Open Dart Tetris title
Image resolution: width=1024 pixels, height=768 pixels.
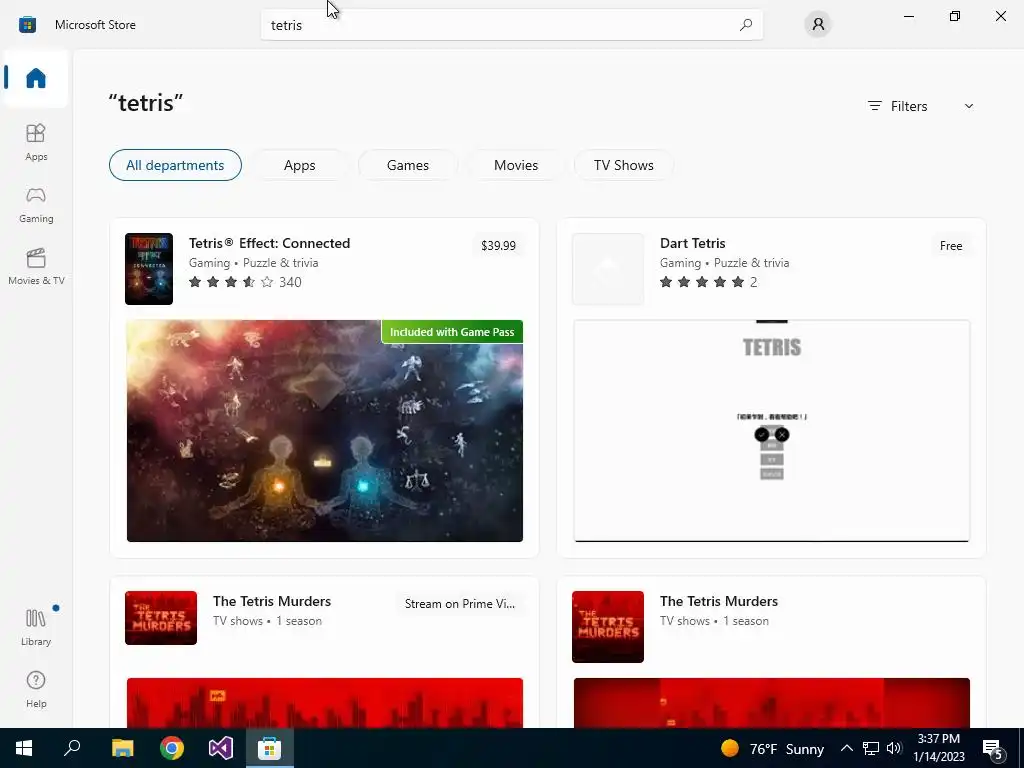click(x=692, y=243)
